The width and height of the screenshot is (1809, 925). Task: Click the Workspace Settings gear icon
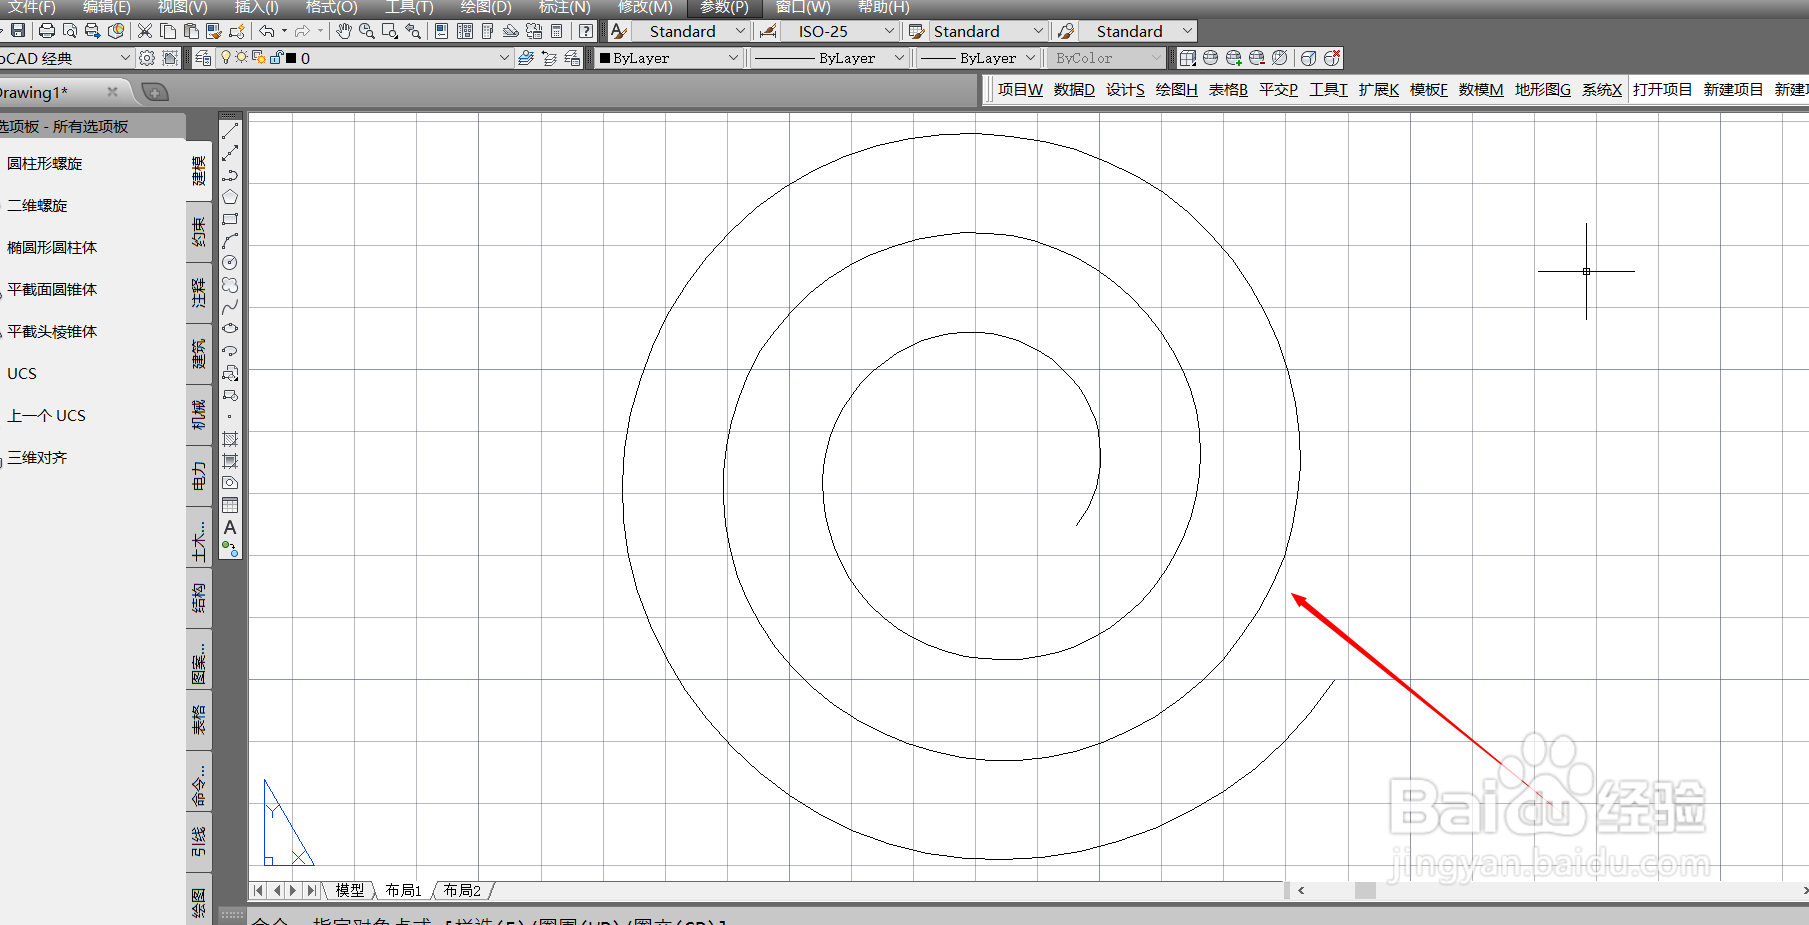(147, 58)
